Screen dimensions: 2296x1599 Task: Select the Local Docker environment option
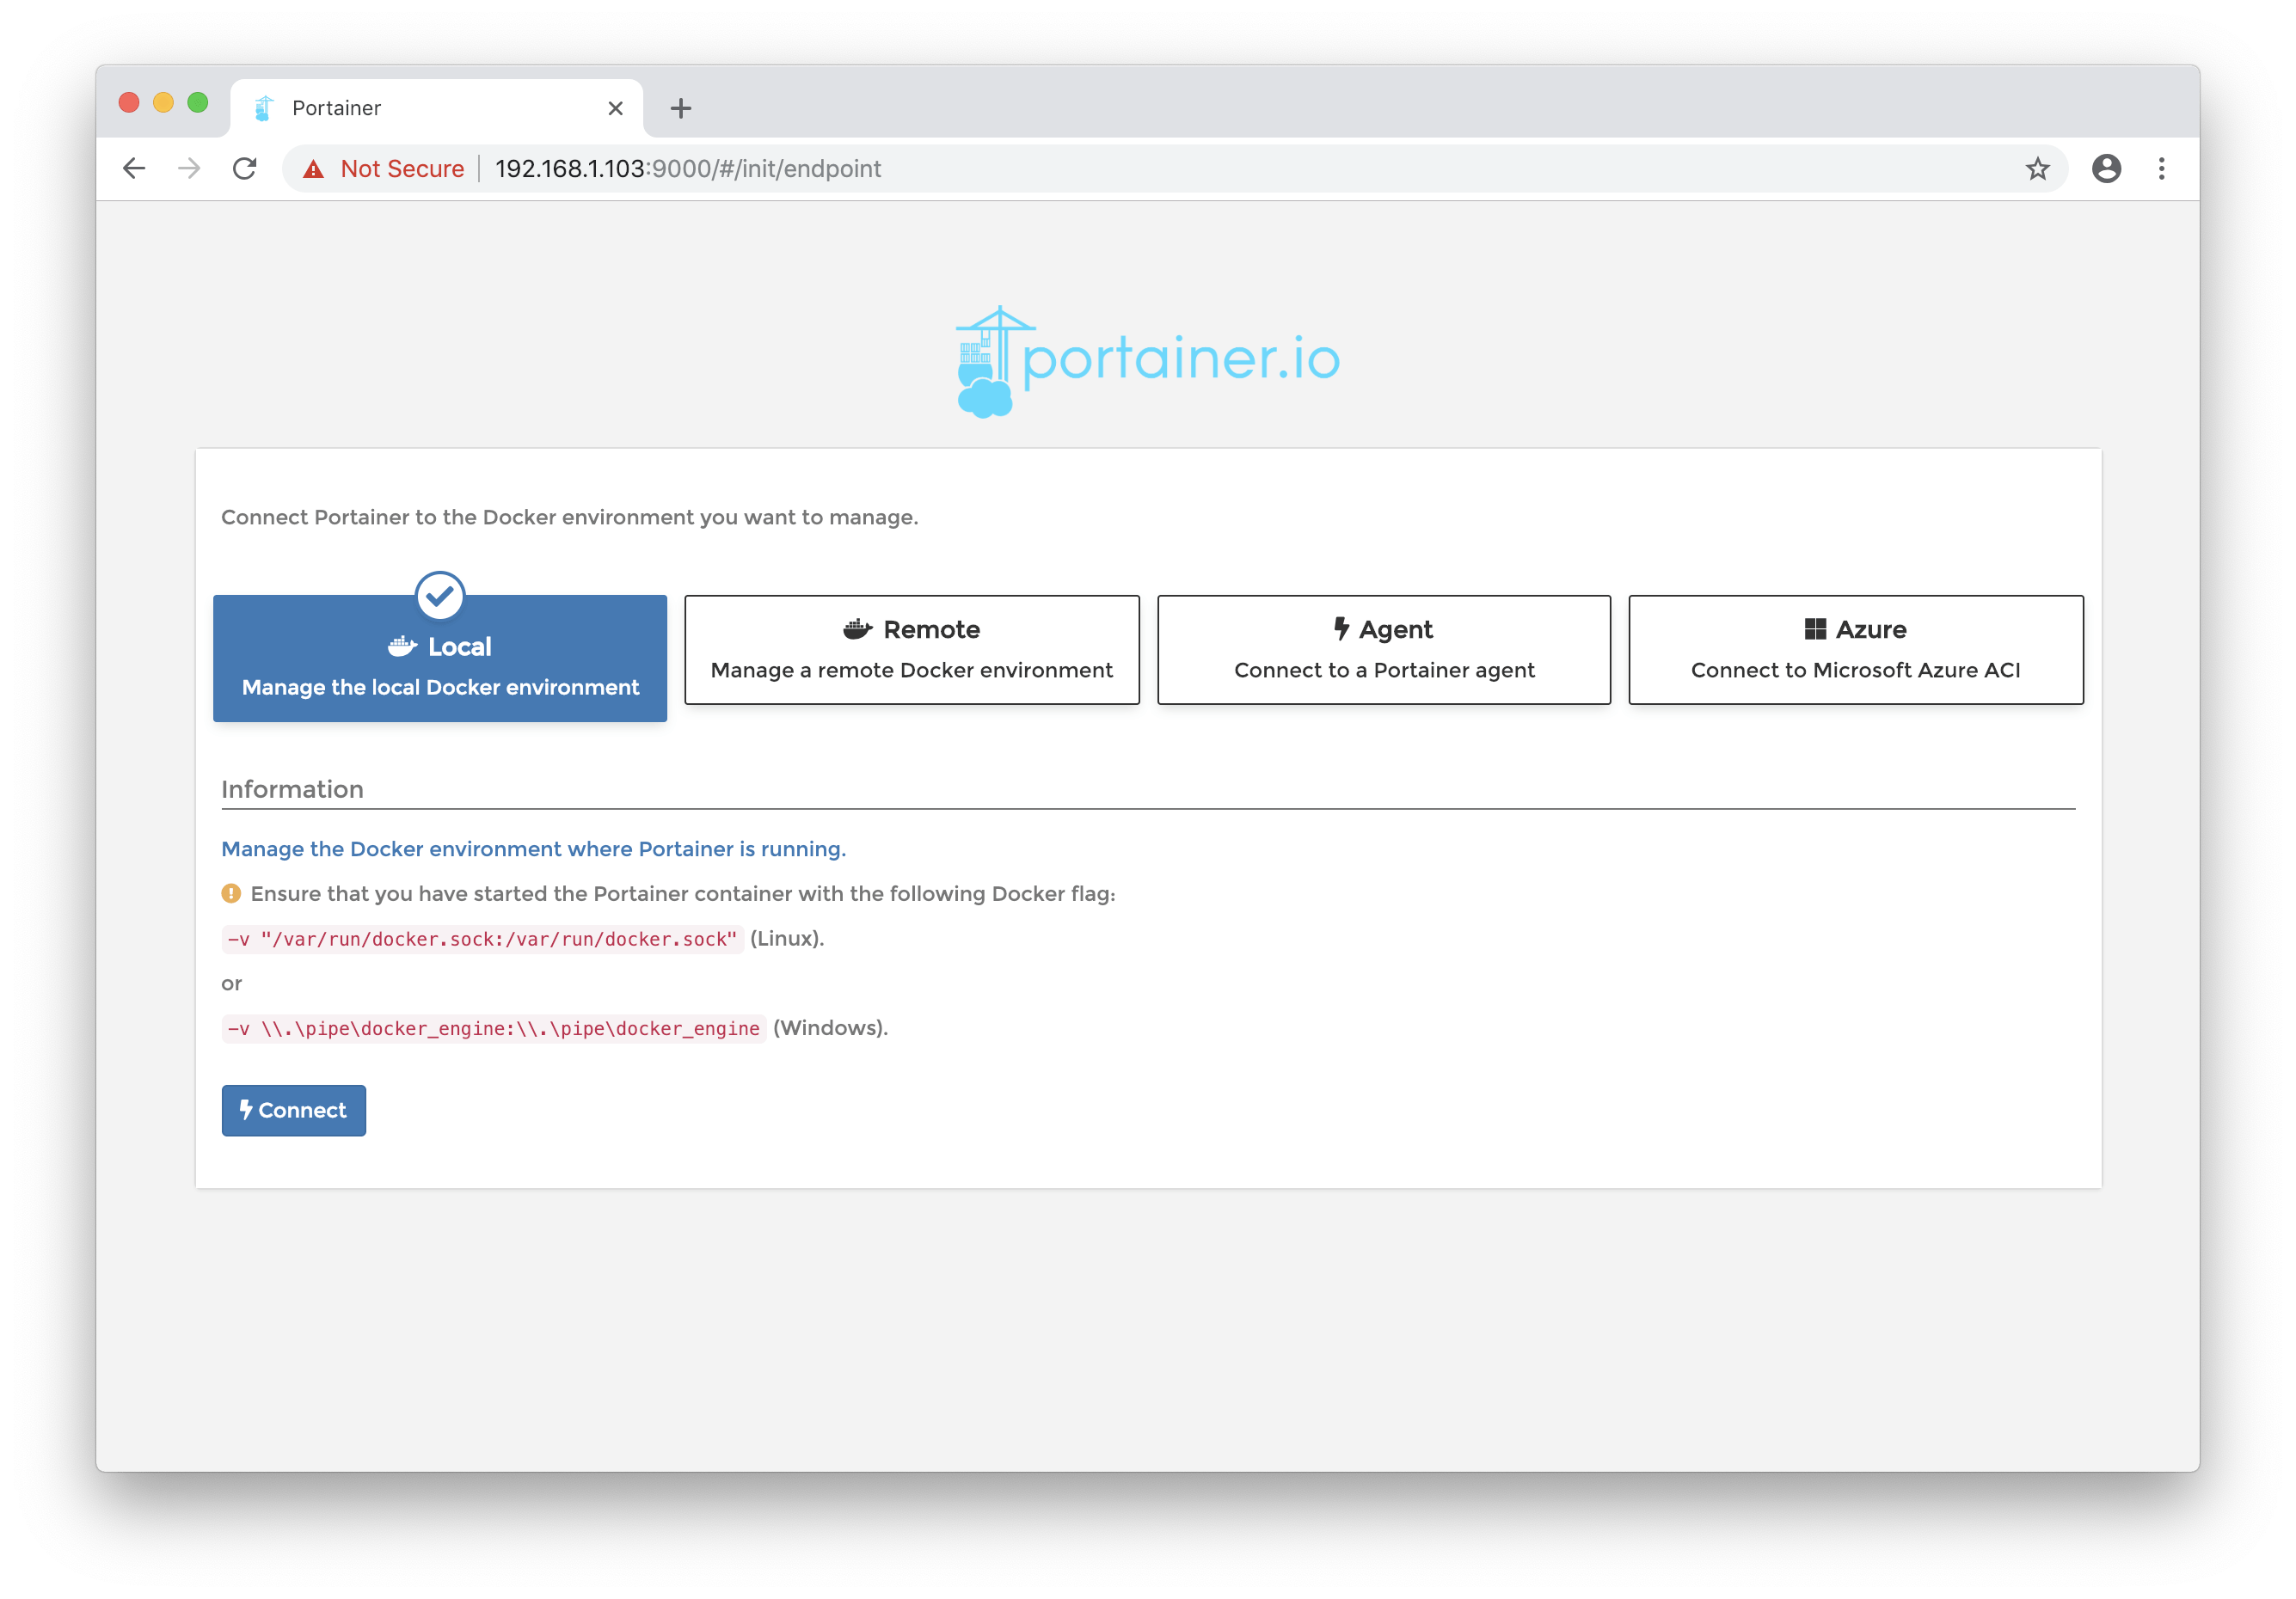[440, 657]
